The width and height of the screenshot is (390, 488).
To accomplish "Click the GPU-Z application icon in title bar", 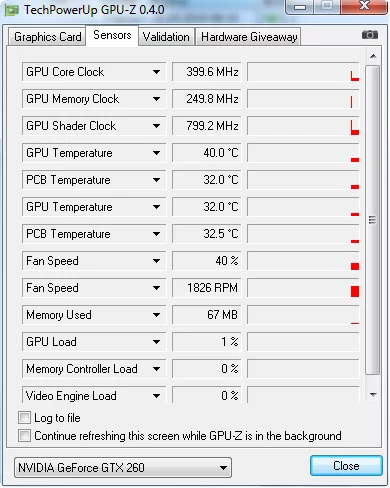I will tap(12, 10).
